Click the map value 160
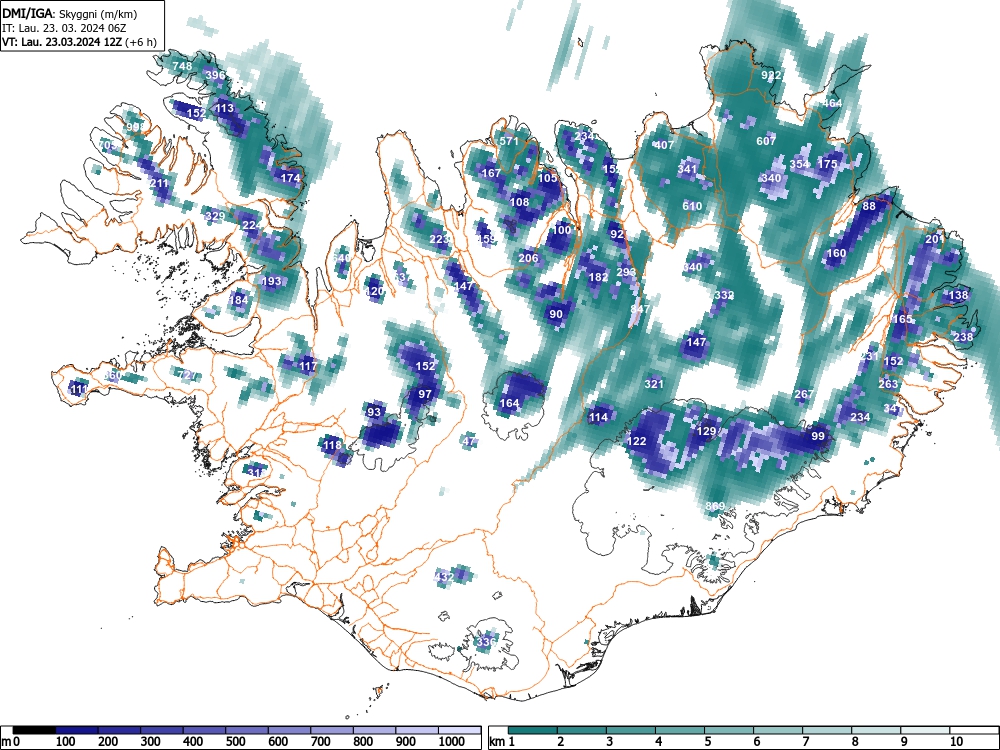The image size is (1000, 750). pos(836,253)
